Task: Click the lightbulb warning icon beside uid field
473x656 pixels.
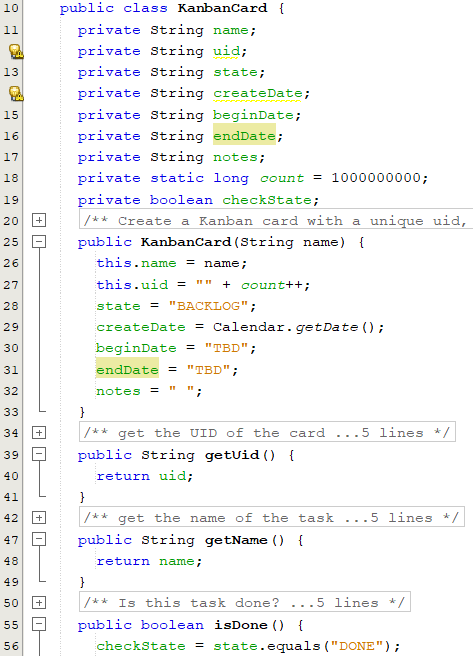Action: click(x=16, y=51)
